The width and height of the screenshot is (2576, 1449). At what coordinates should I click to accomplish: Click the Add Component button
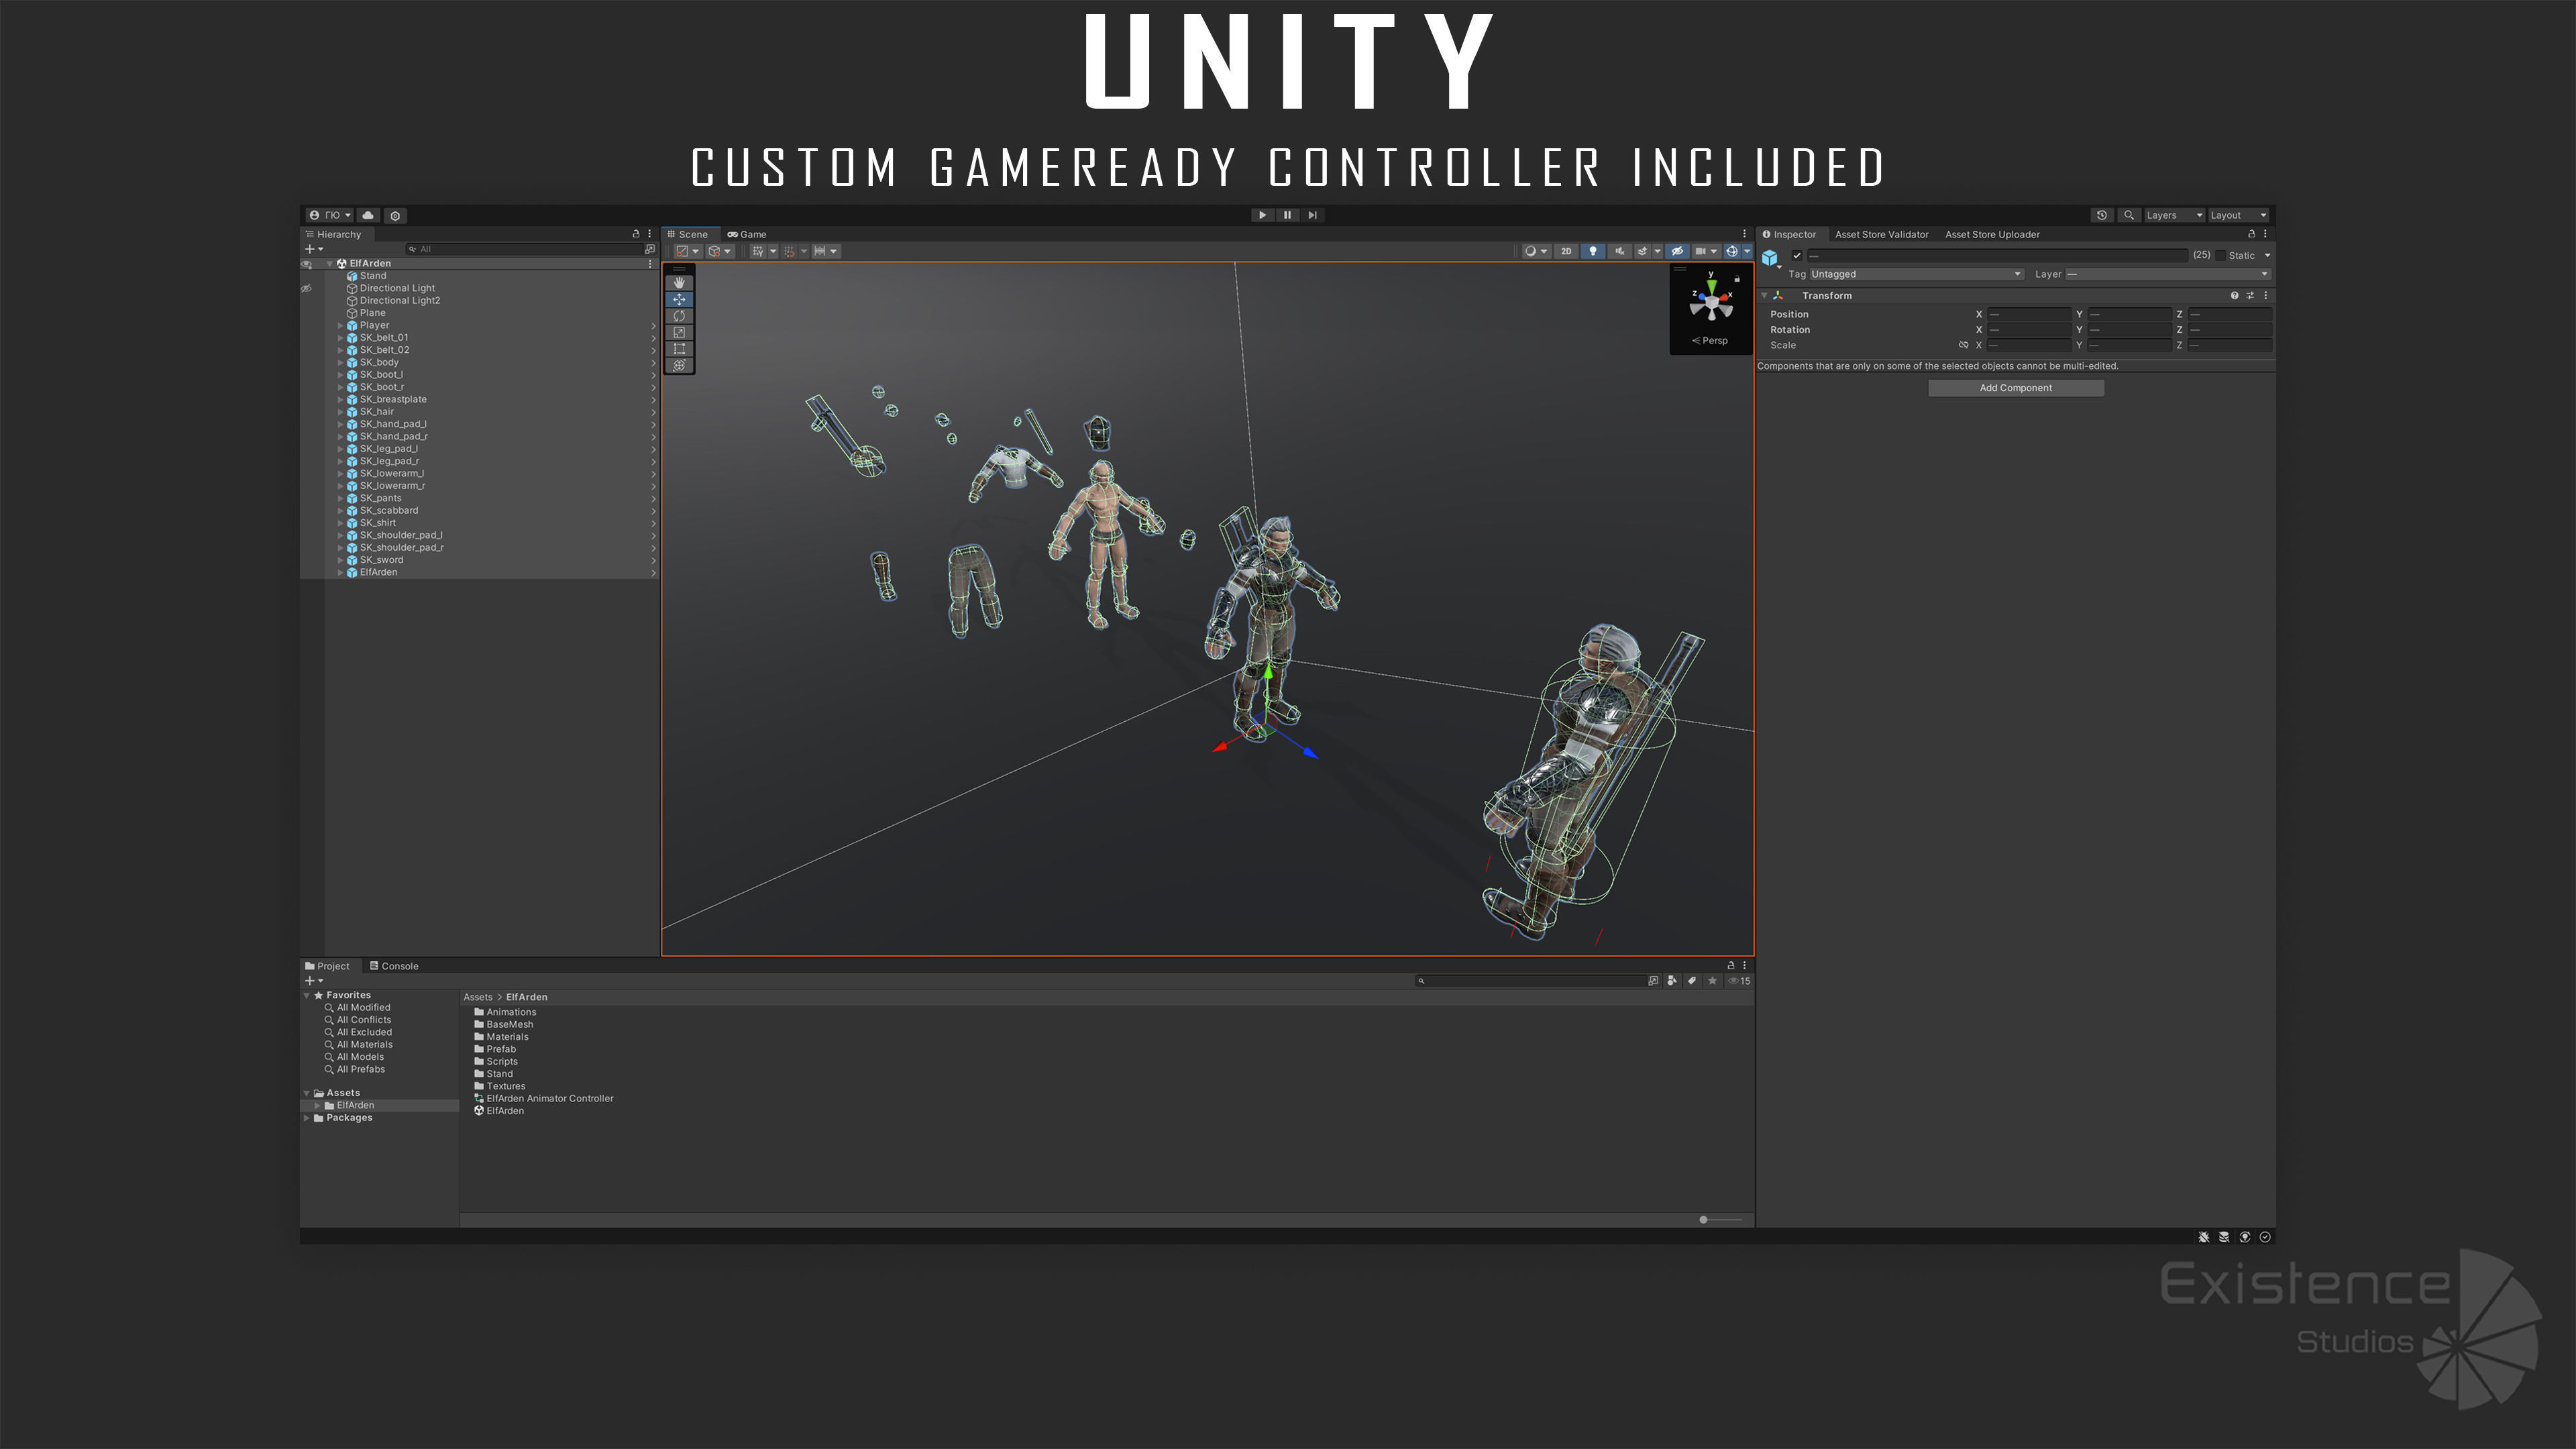tap(2015, 388)
